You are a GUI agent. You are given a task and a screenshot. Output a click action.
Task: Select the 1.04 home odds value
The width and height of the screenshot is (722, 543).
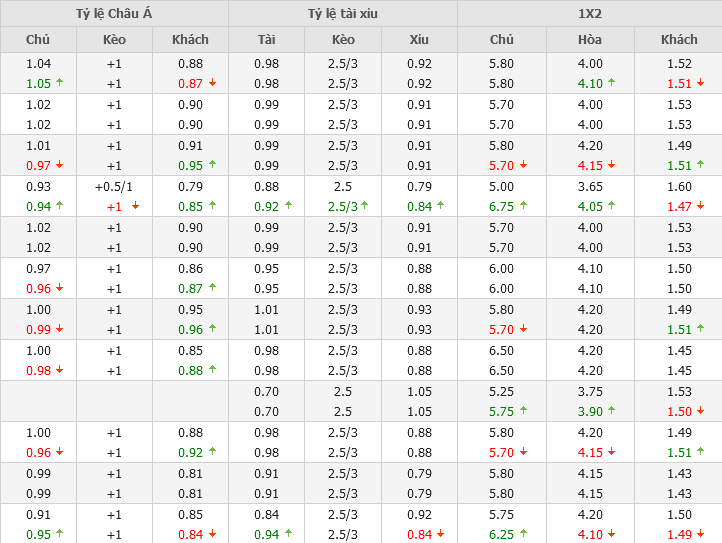tap(38, 63)
